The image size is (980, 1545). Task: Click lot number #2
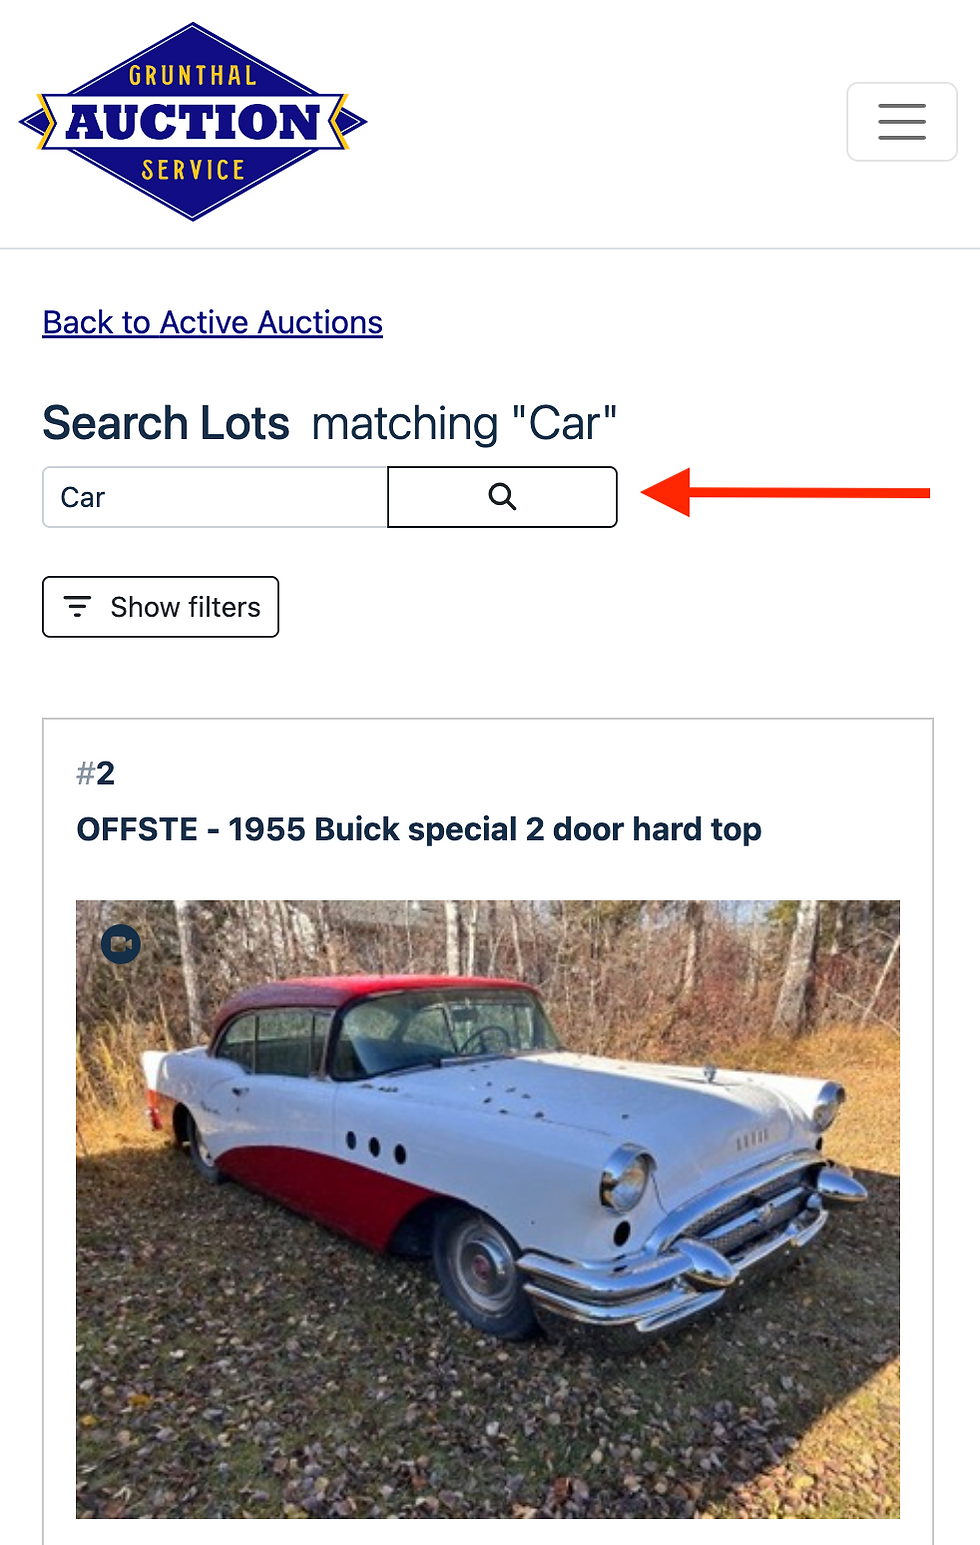tap(96, 773)
